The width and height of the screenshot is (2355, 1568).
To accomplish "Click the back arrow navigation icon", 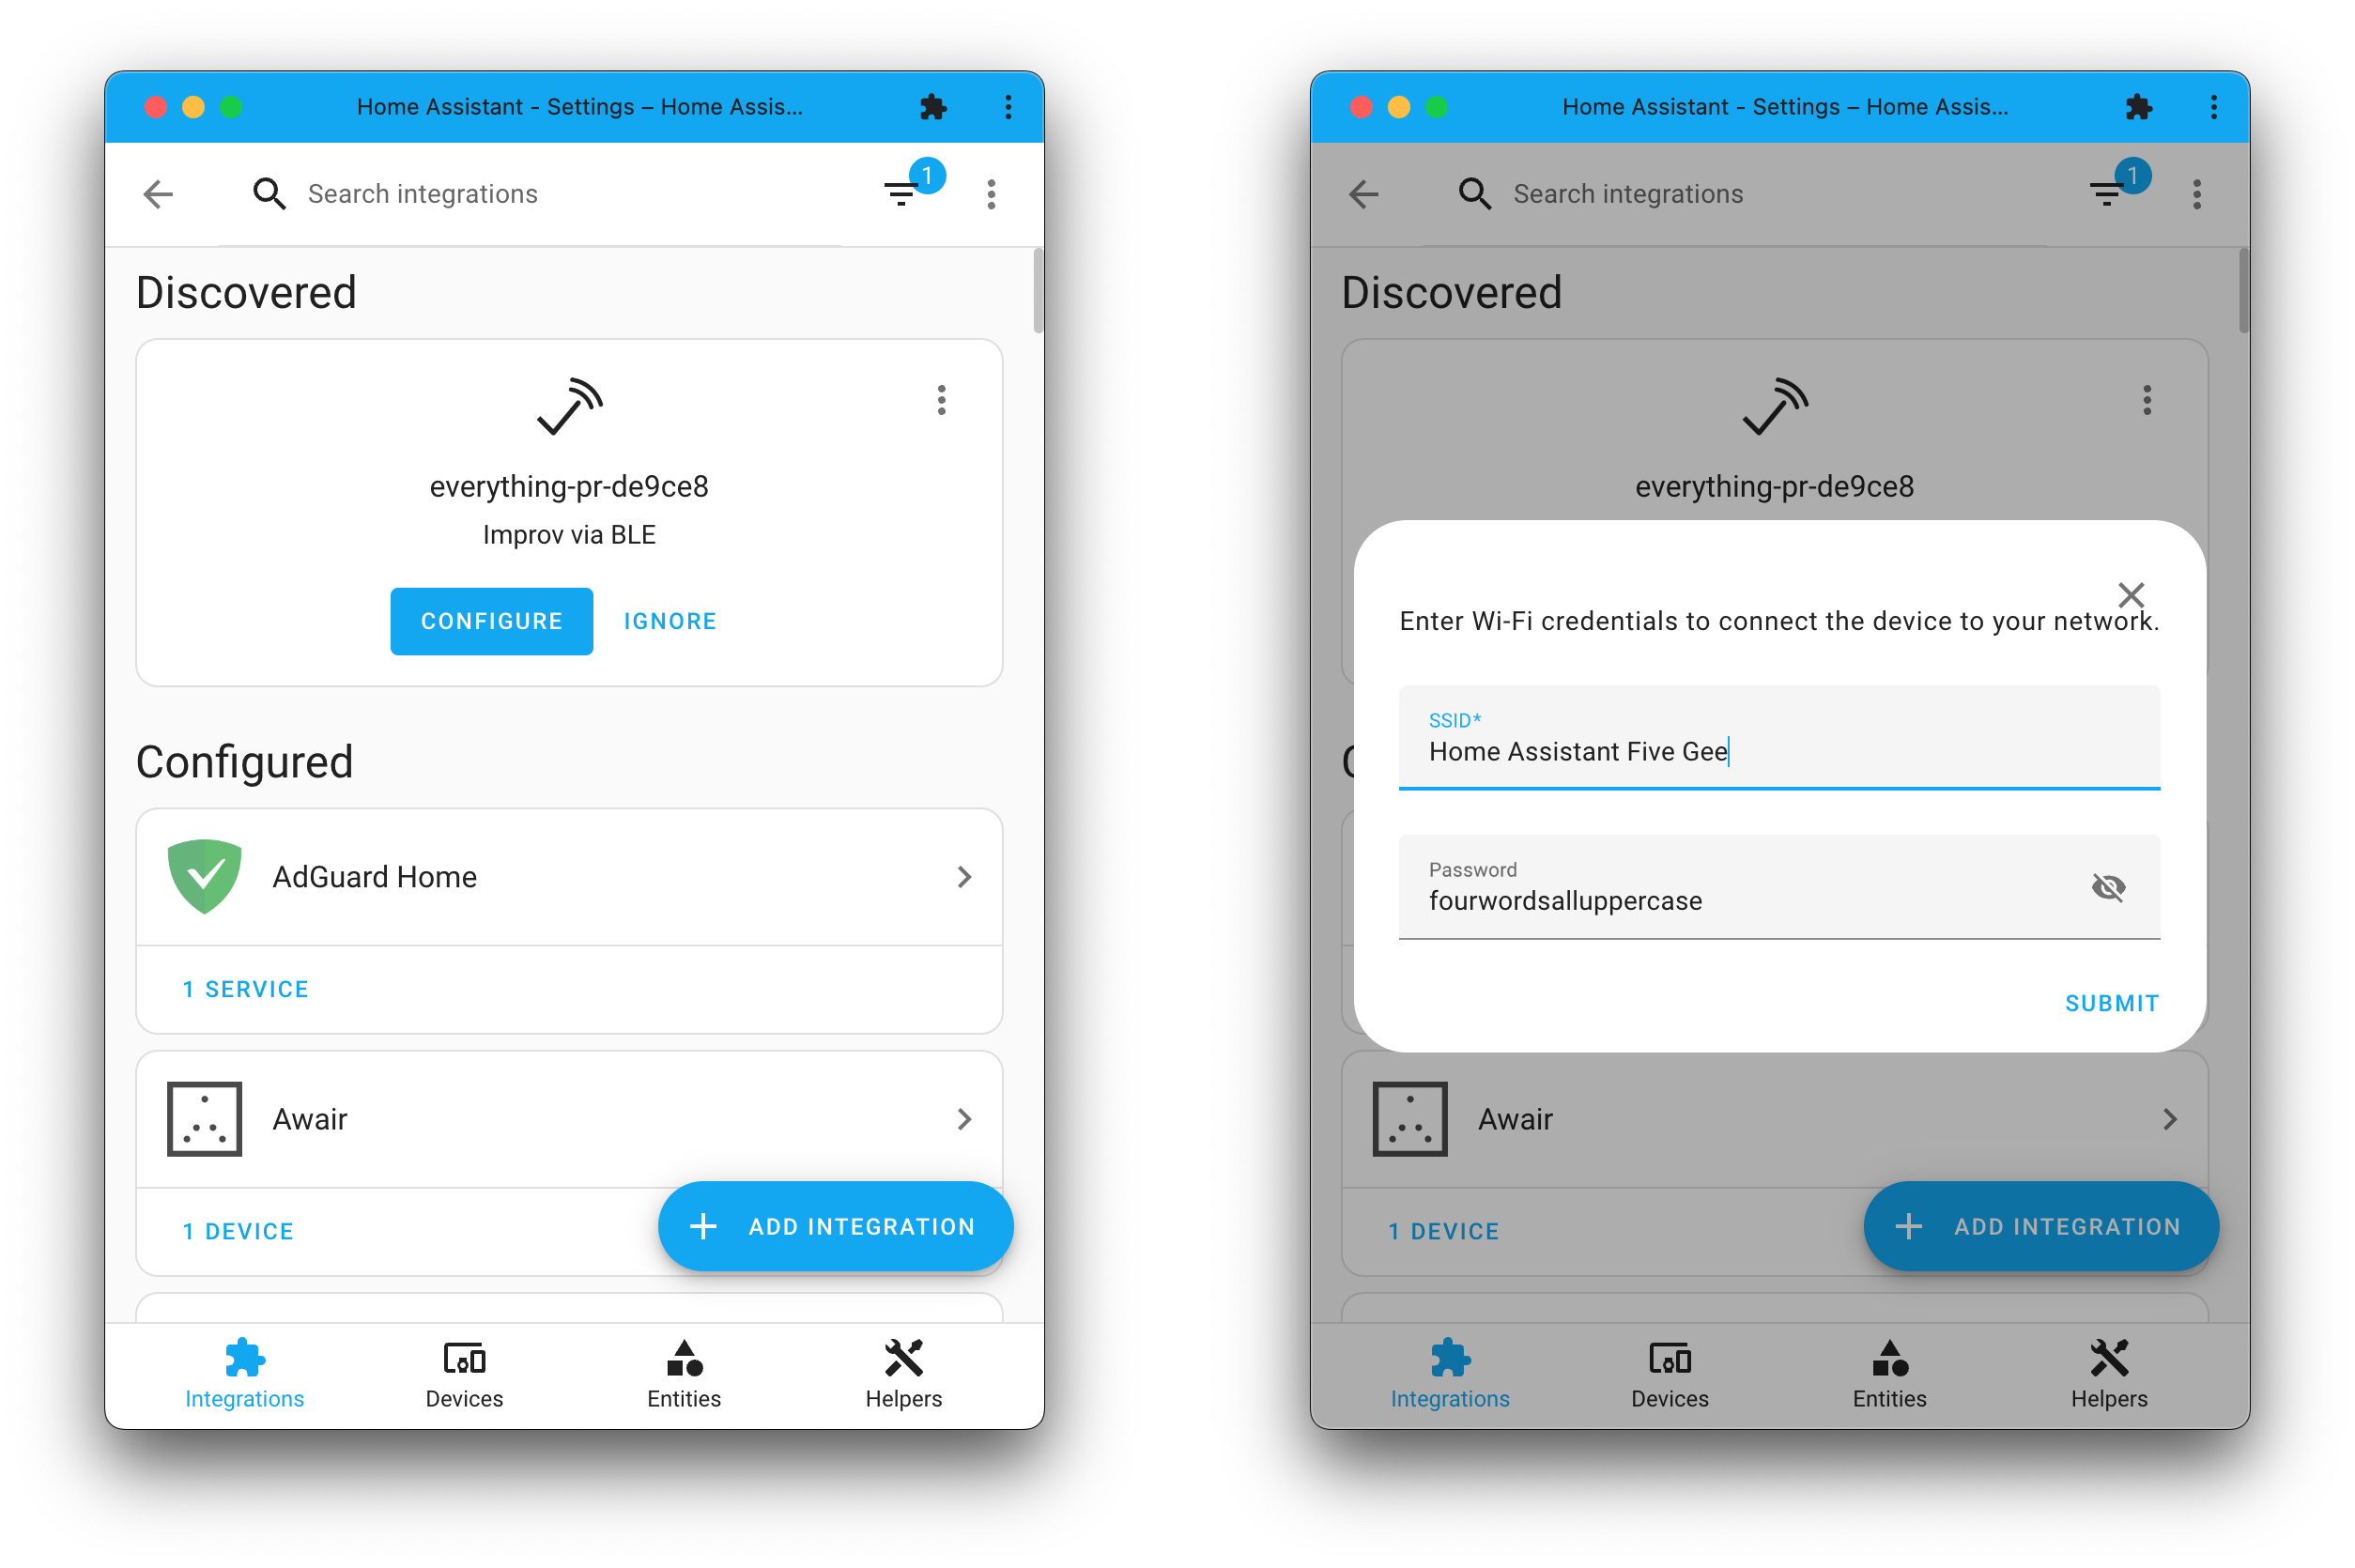I will (160, 192).
